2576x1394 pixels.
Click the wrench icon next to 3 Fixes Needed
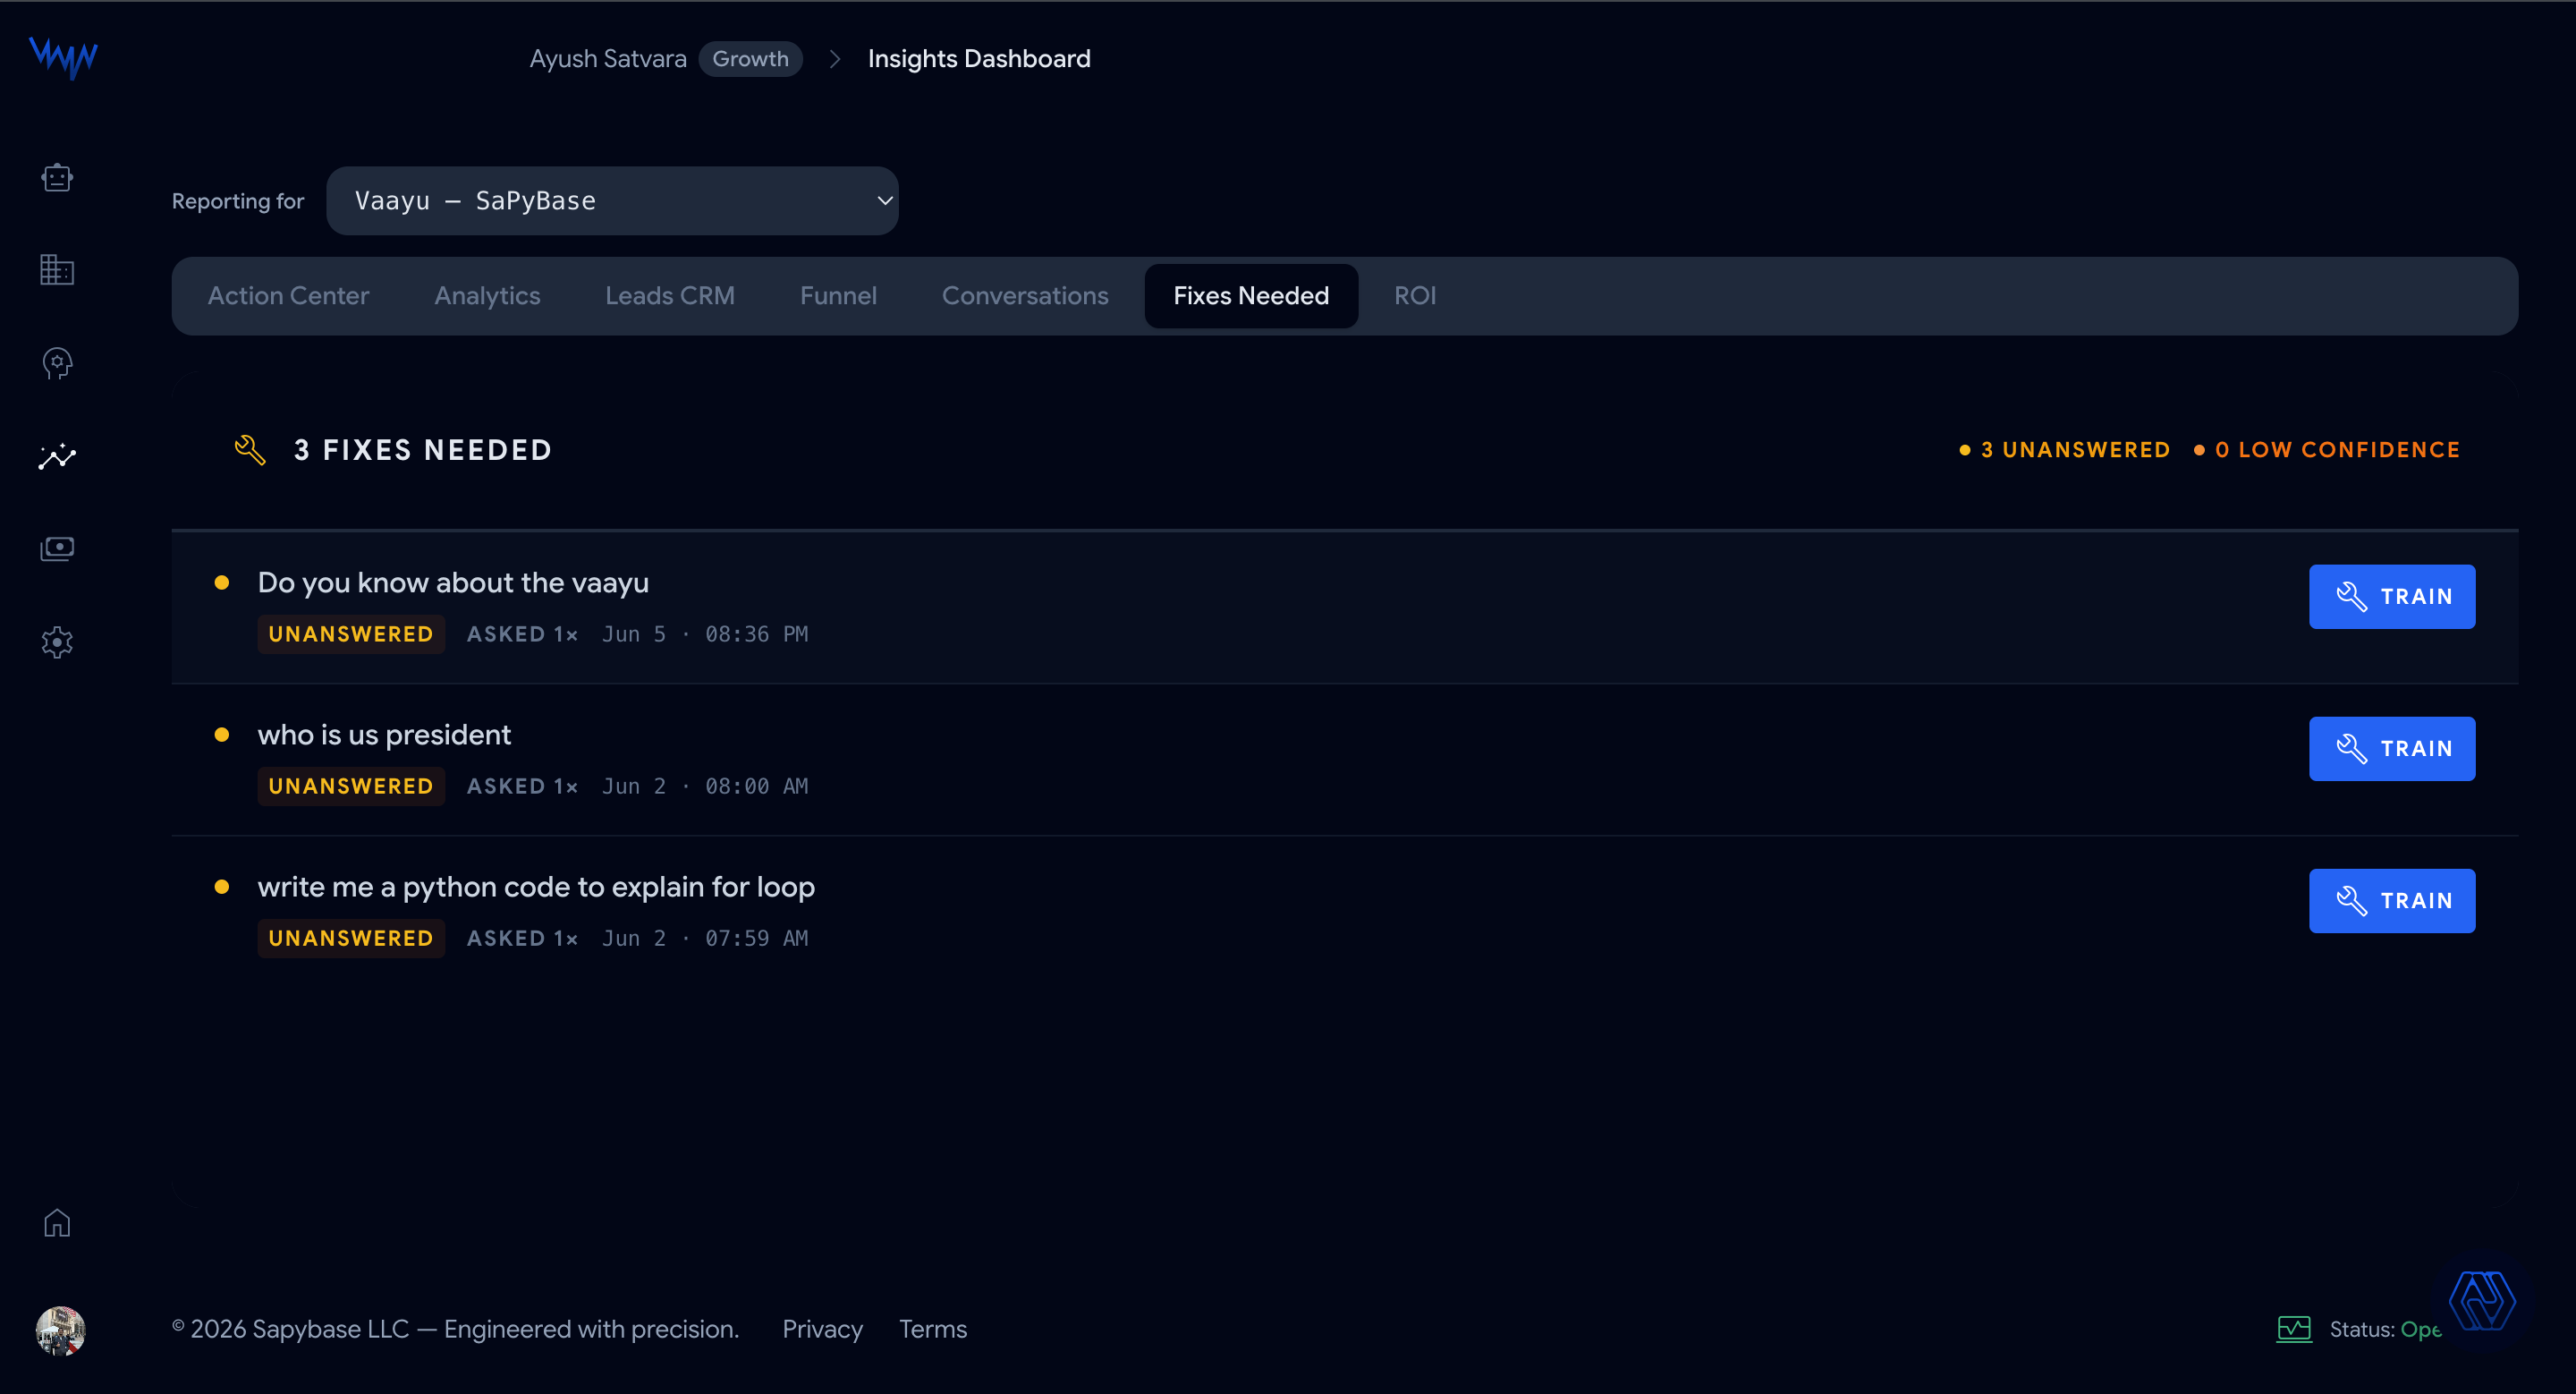pyautogui.click(x=250, y=450)
